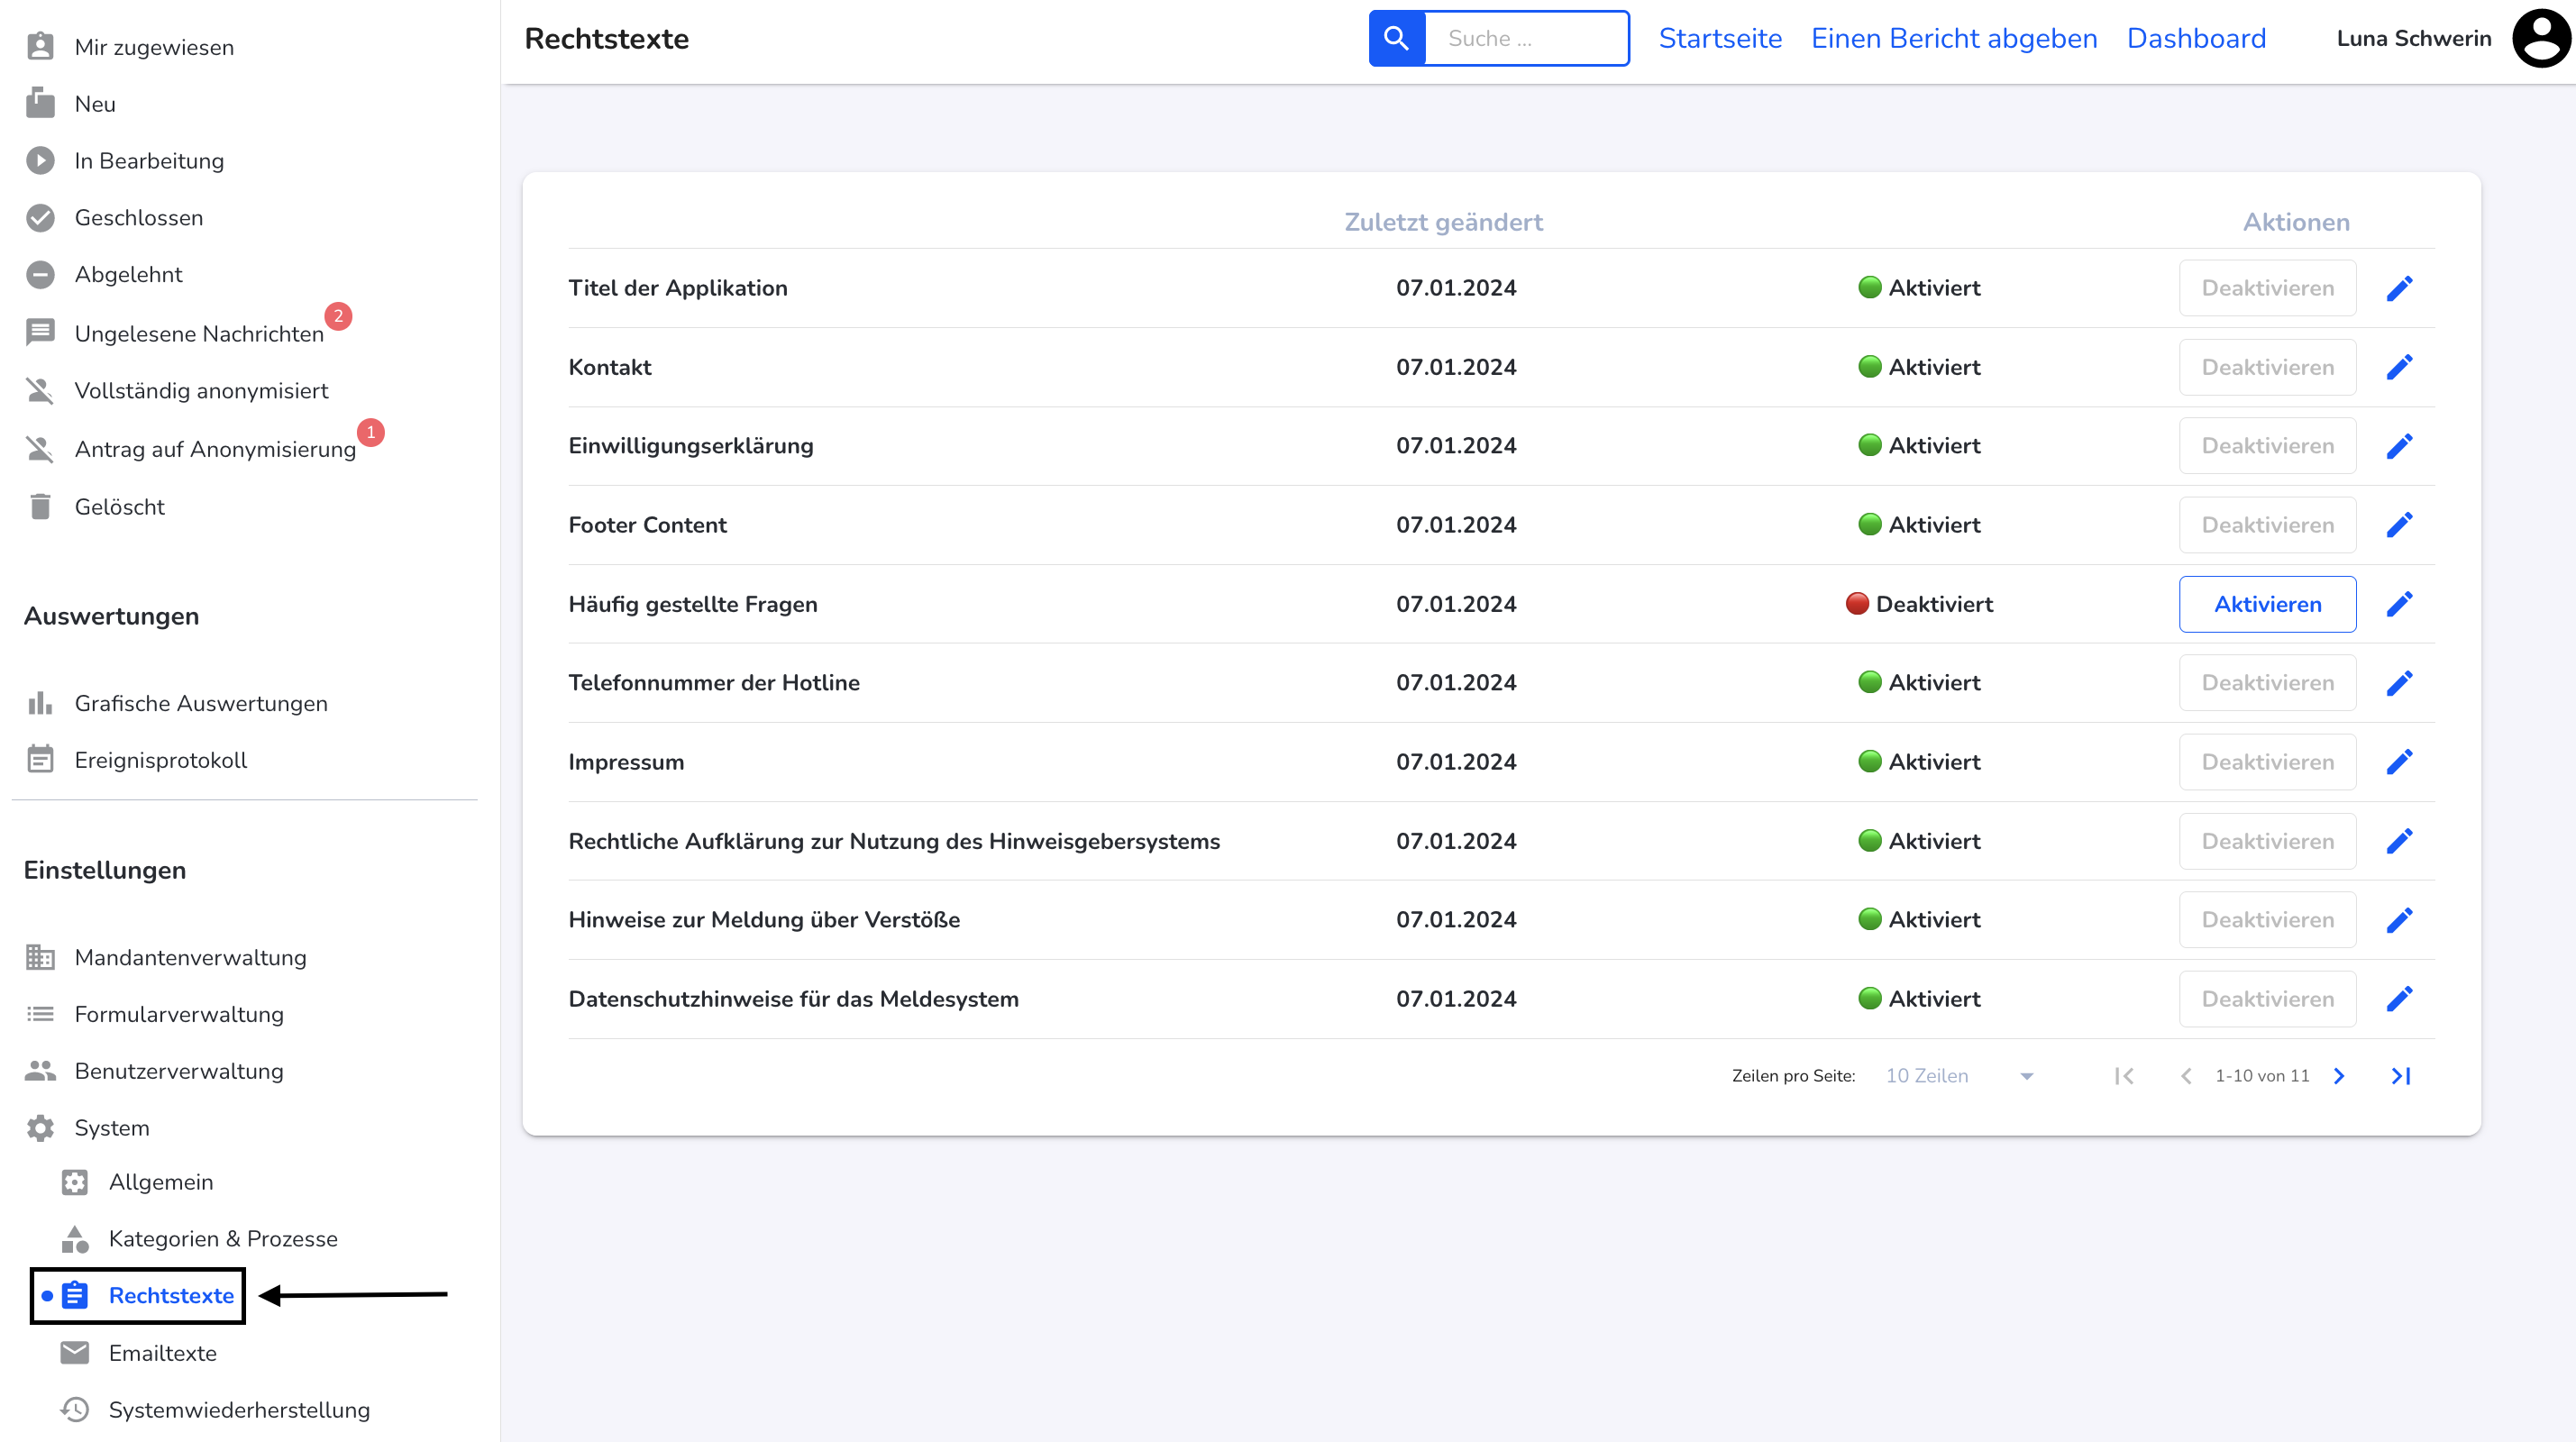
Task: Deactivate Titel der Applikation
Action: click(2267, 288)
